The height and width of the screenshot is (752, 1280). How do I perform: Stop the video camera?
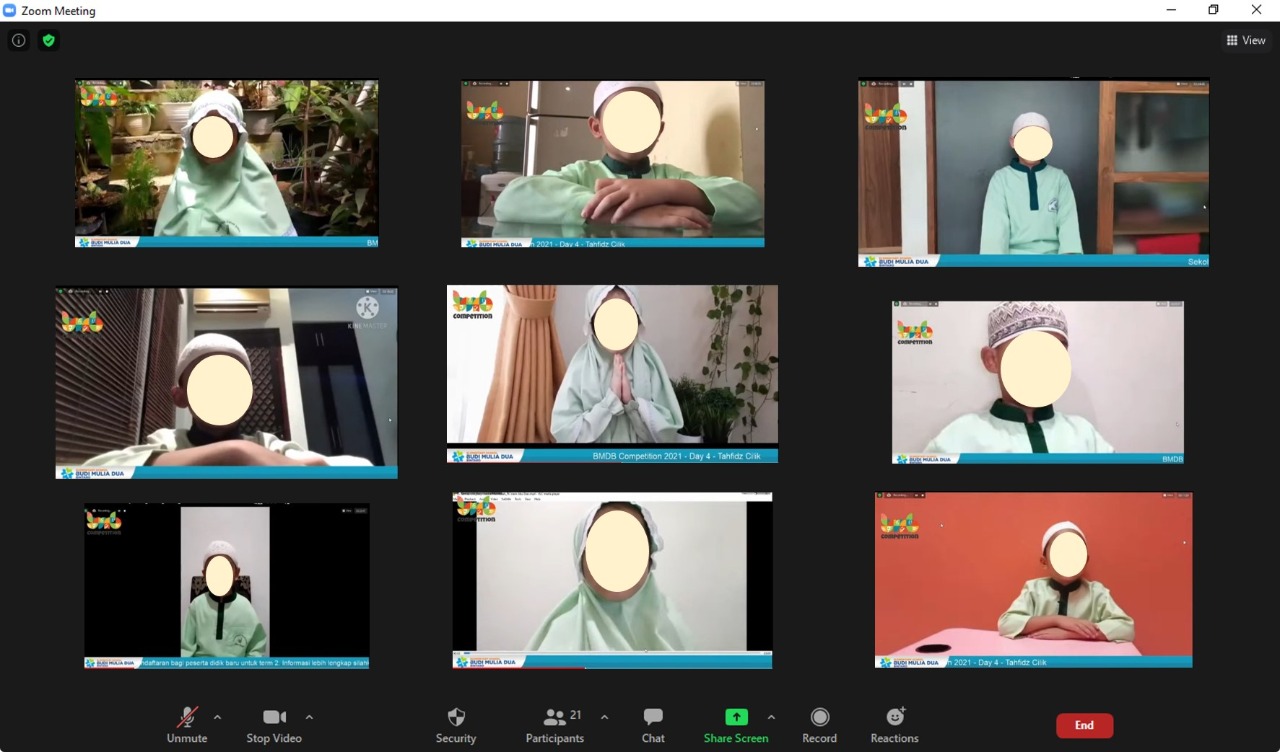274,726
